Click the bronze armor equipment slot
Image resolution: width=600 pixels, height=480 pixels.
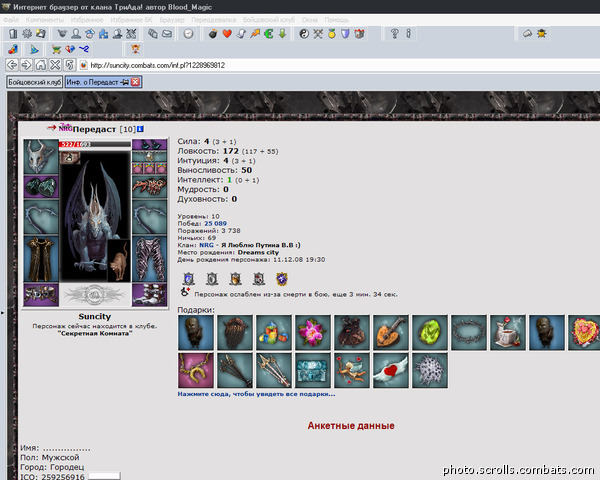click(41, 259)
